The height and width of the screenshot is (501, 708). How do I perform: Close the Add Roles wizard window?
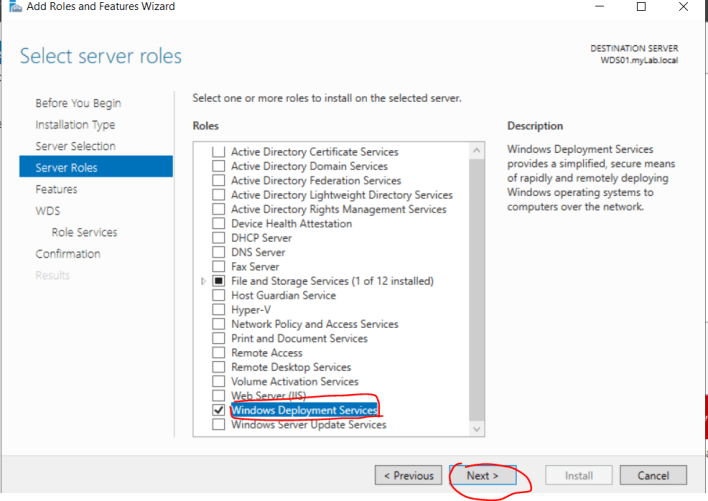pyautogui.click(x=684, y=6)
